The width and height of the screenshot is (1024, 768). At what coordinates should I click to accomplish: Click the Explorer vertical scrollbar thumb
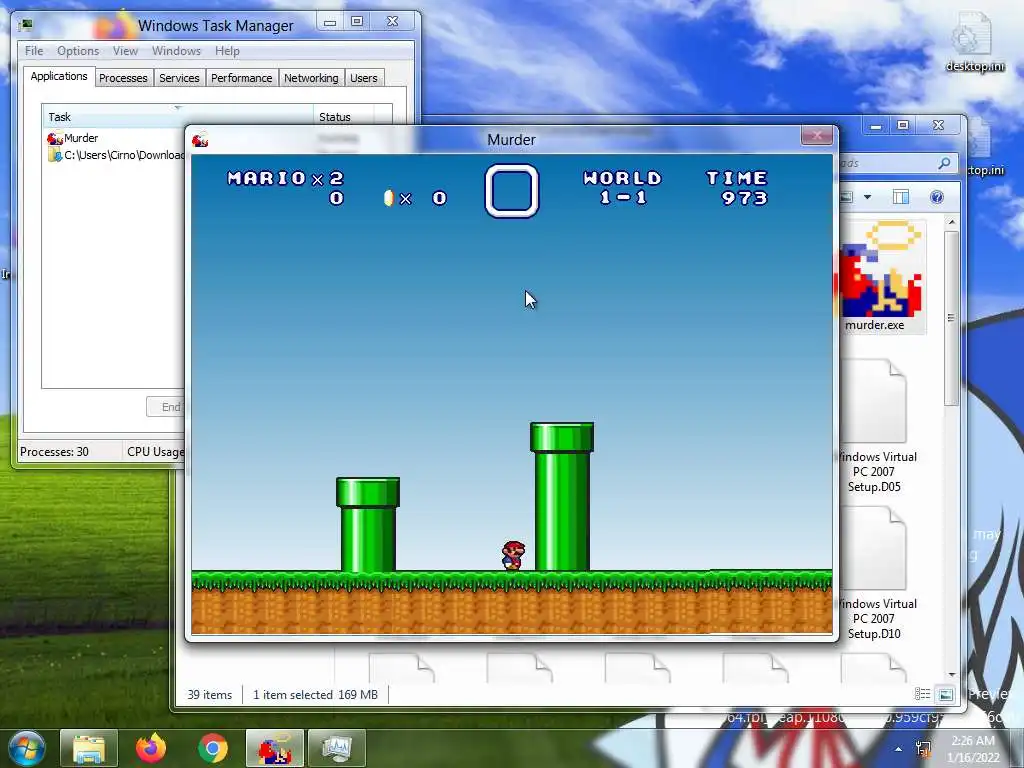coord(951,318)
